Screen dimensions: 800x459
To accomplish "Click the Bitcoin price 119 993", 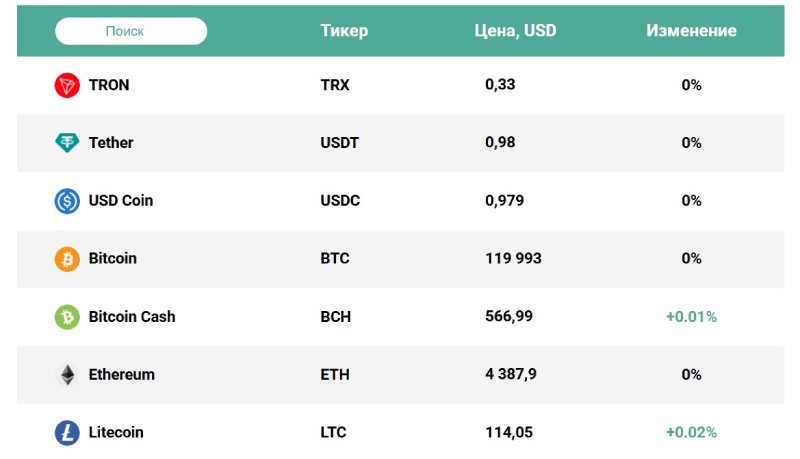I will coord(513,259).
